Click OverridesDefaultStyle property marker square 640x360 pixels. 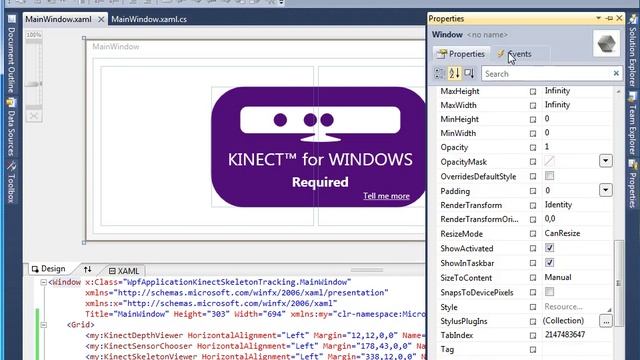coord(533,177)
